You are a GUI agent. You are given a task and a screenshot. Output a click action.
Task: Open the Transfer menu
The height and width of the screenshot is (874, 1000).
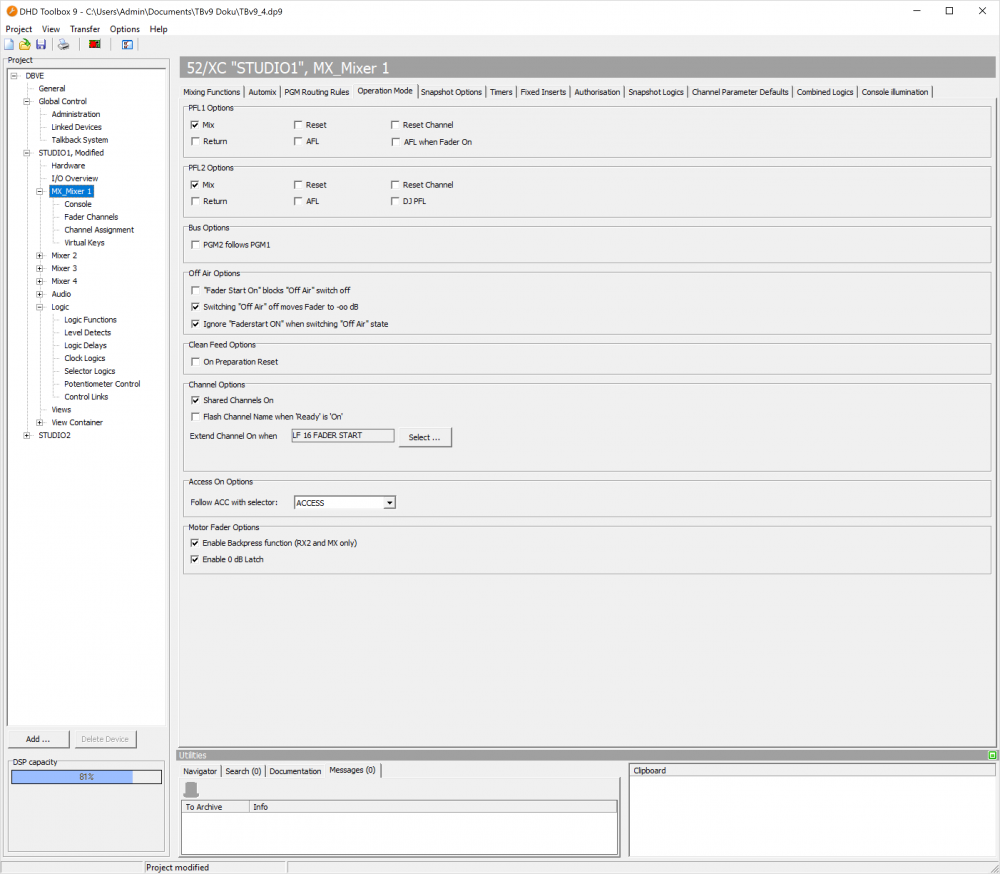click(84, 29)
